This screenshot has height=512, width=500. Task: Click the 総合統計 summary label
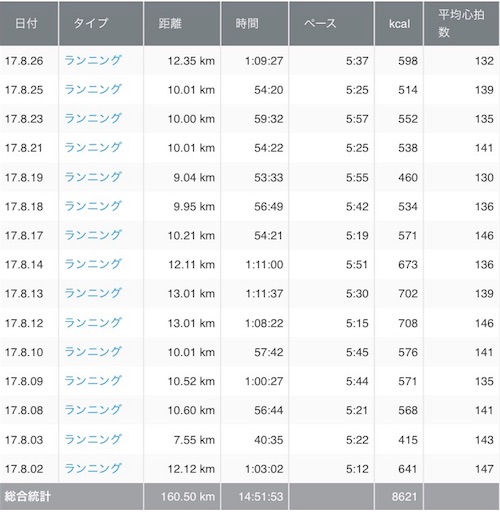(x=27, y=496)
